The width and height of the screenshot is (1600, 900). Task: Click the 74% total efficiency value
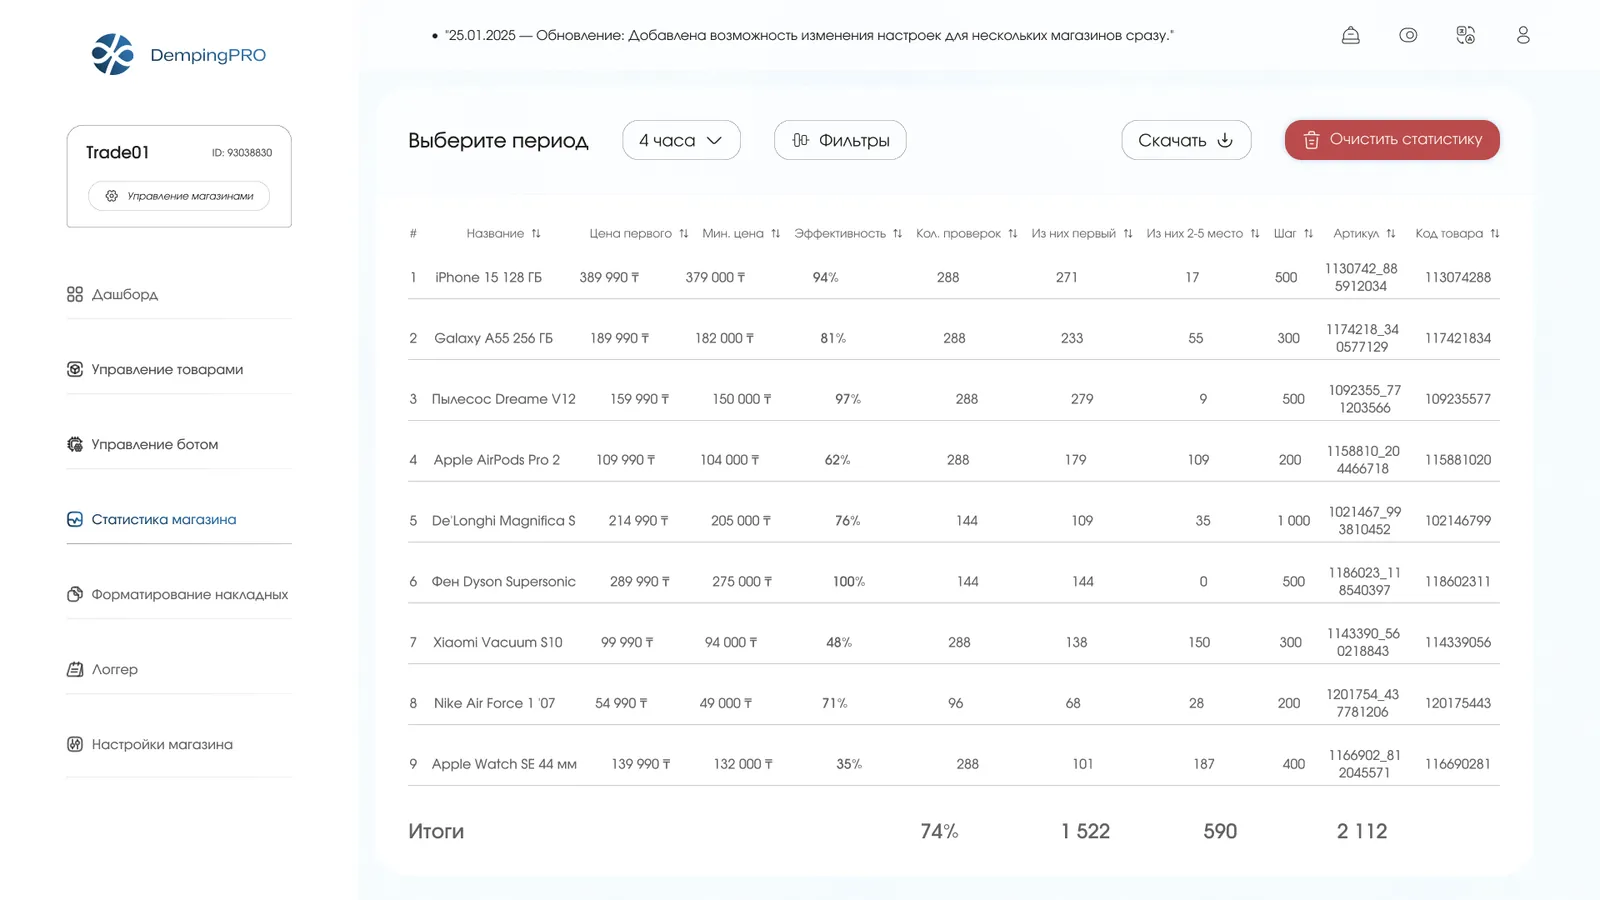click(939, 831)
